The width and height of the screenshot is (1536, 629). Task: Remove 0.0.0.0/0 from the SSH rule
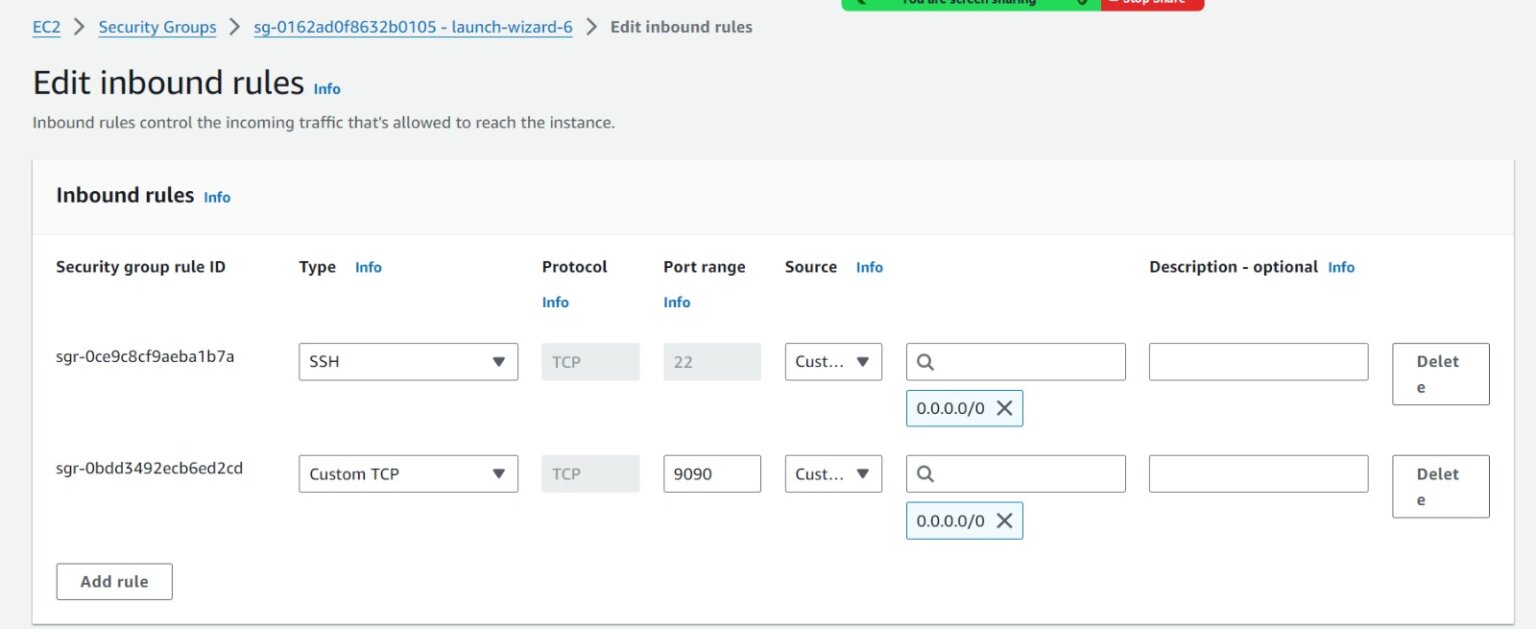tap(1004, 408)
